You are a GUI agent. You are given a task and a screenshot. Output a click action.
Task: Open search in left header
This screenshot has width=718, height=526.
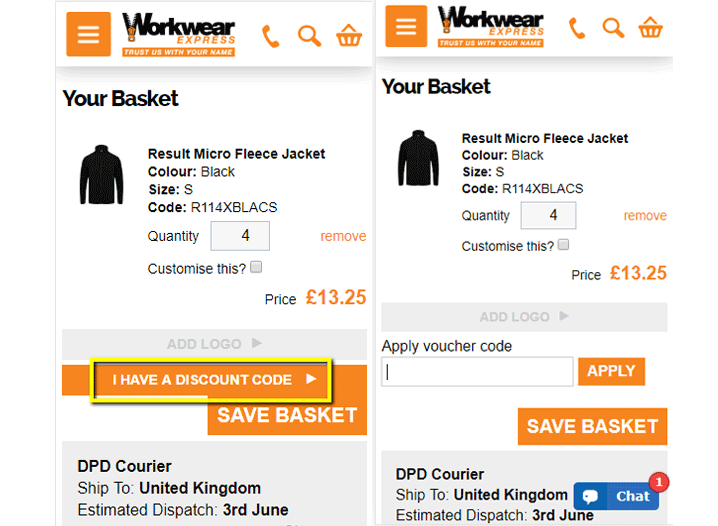coord(310,36)
